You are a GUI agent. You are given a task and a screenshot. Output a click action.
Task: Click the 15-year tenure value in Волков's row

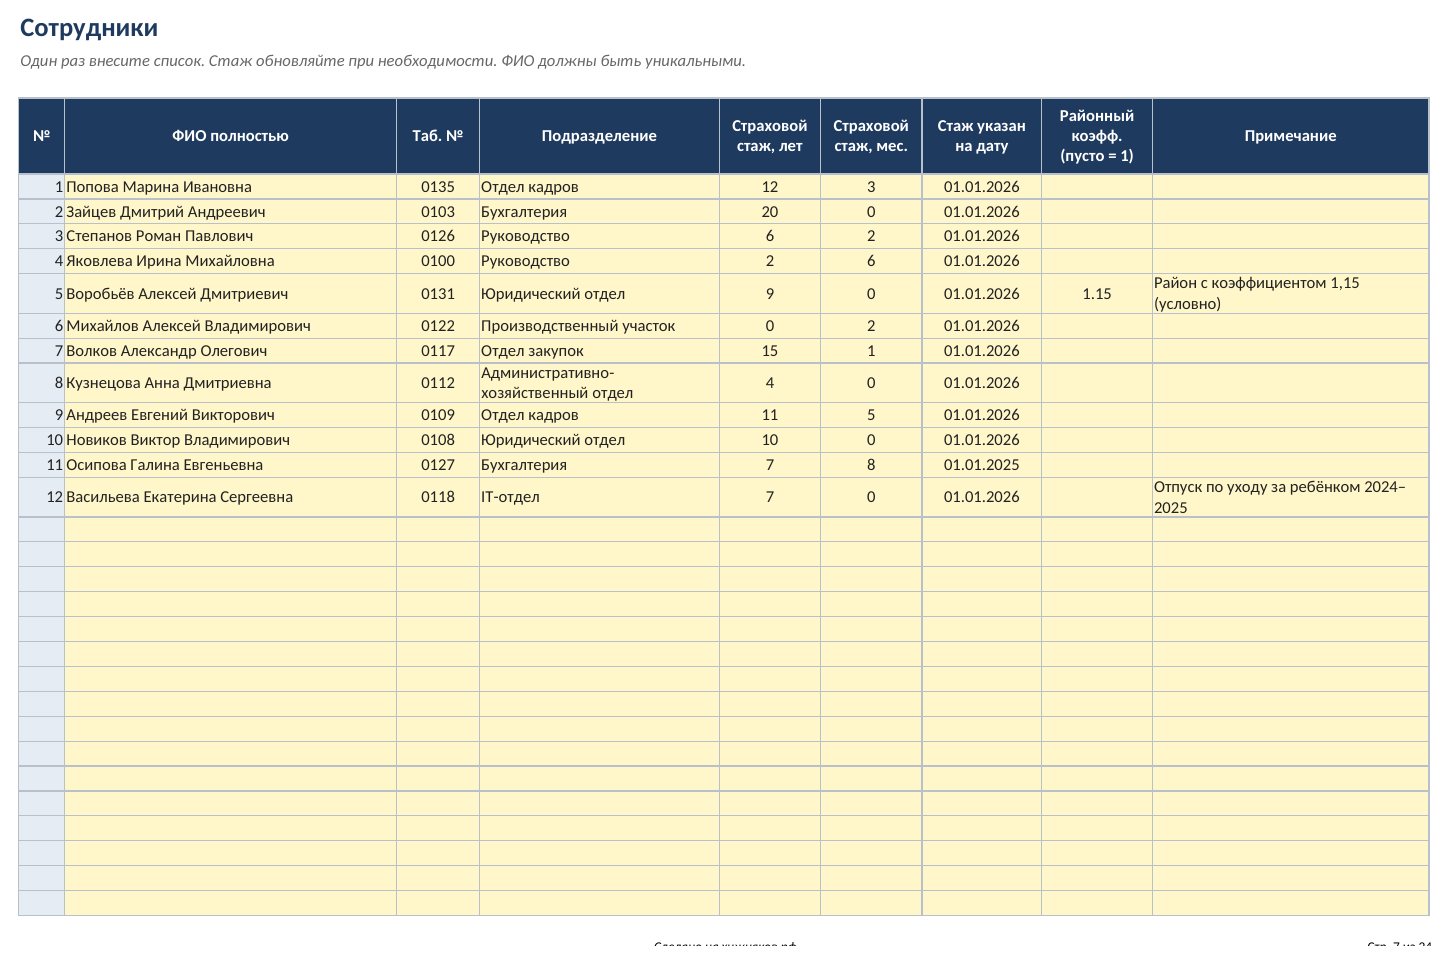pos(770,351)
